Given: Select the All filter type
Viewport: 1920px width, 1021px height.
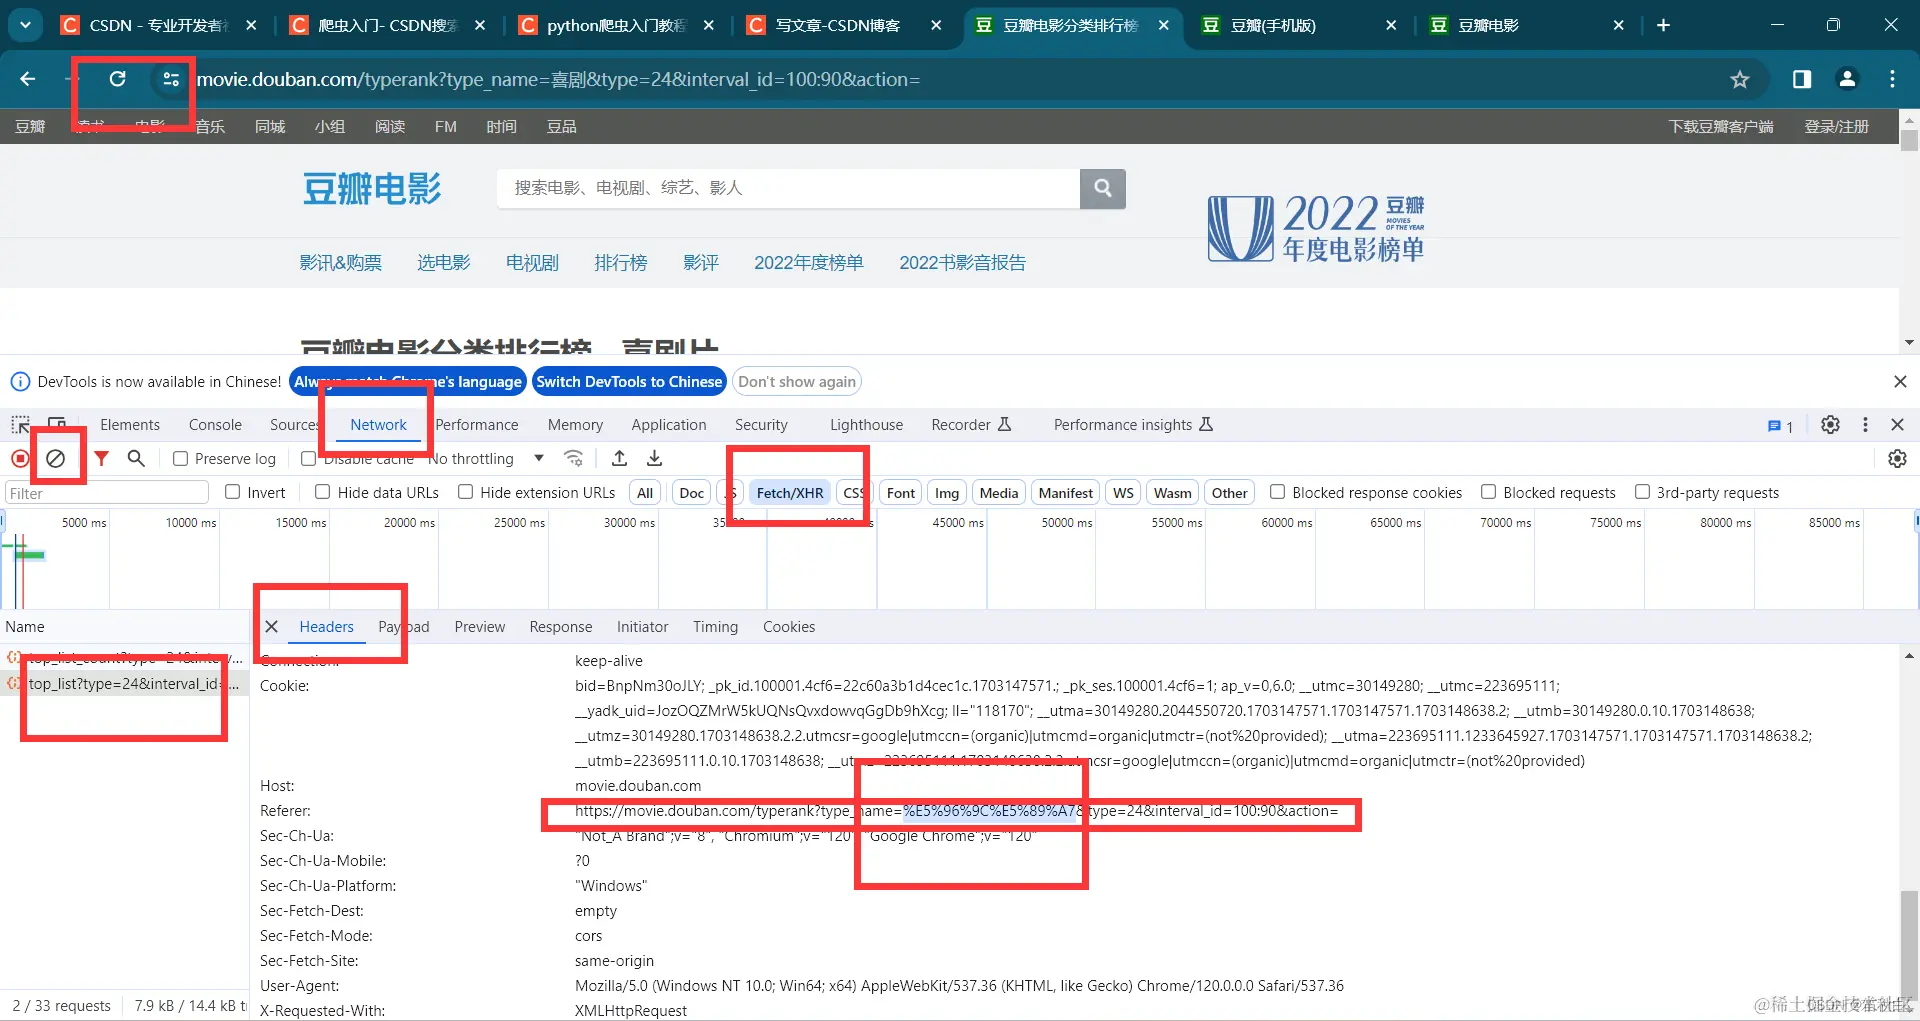Looking at the screenshot, I should (x=645, y=492).
